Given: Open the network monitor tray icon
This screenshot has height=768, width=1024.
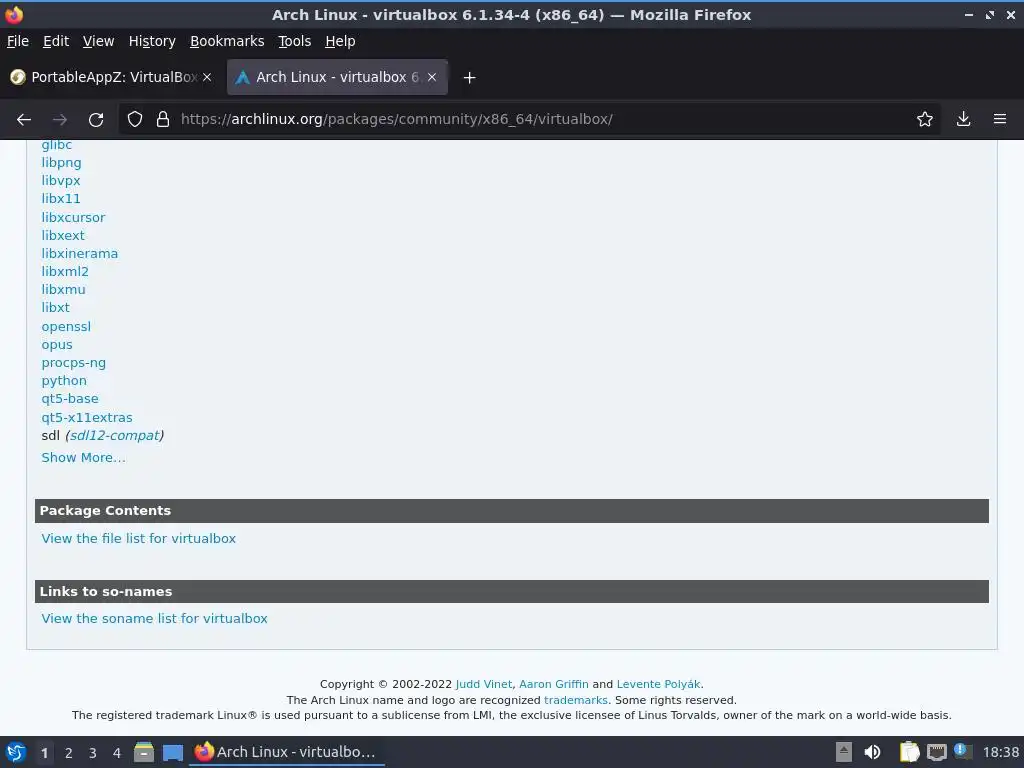Looking at the screenshot, I should (x=936, y=752).
